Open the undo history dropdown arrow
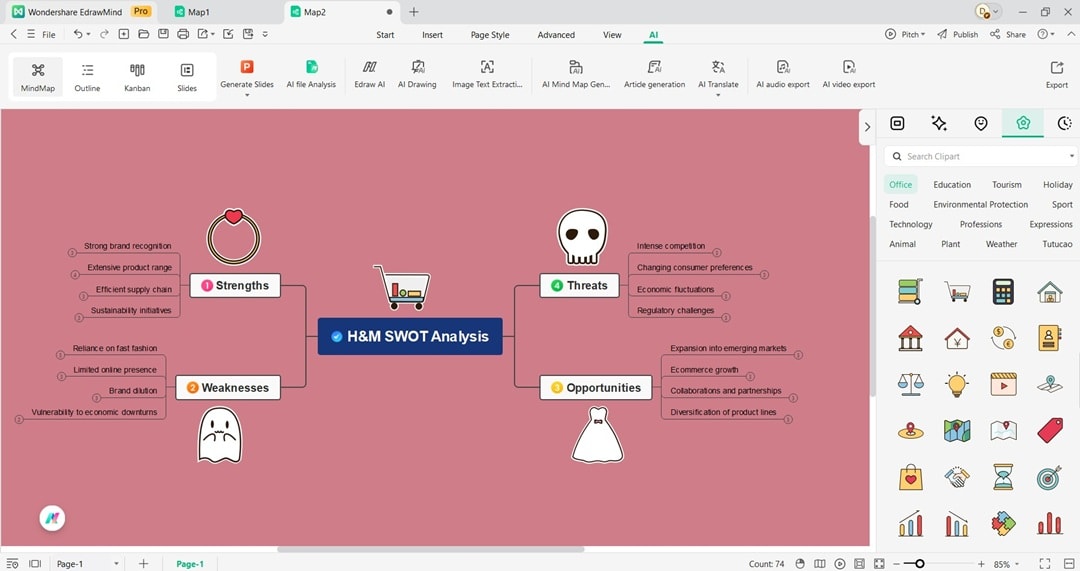Image resolution: width=1080 pixels, height=571 pixels. click(88, 34)
